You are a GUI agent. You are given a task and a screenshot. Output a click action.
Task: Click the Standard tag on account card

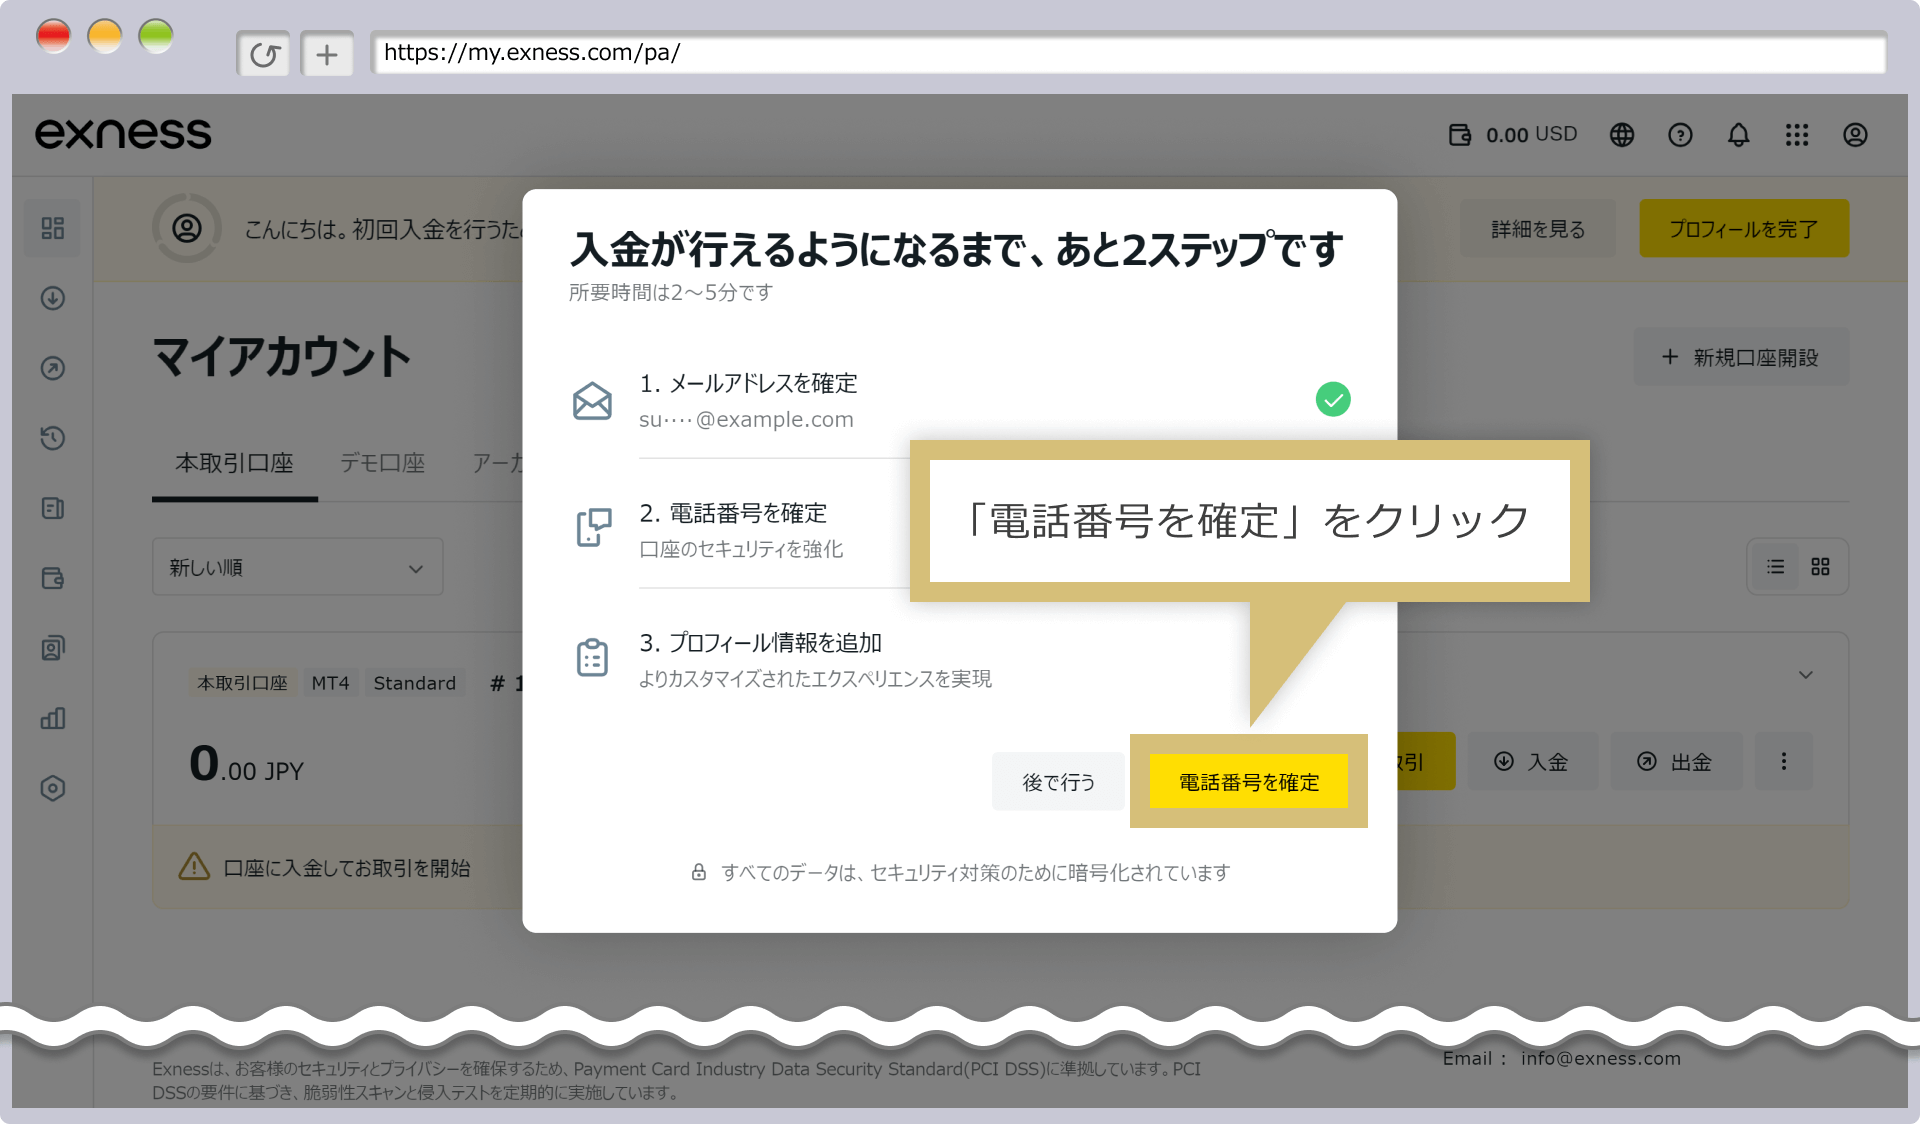tap(415, 683)
